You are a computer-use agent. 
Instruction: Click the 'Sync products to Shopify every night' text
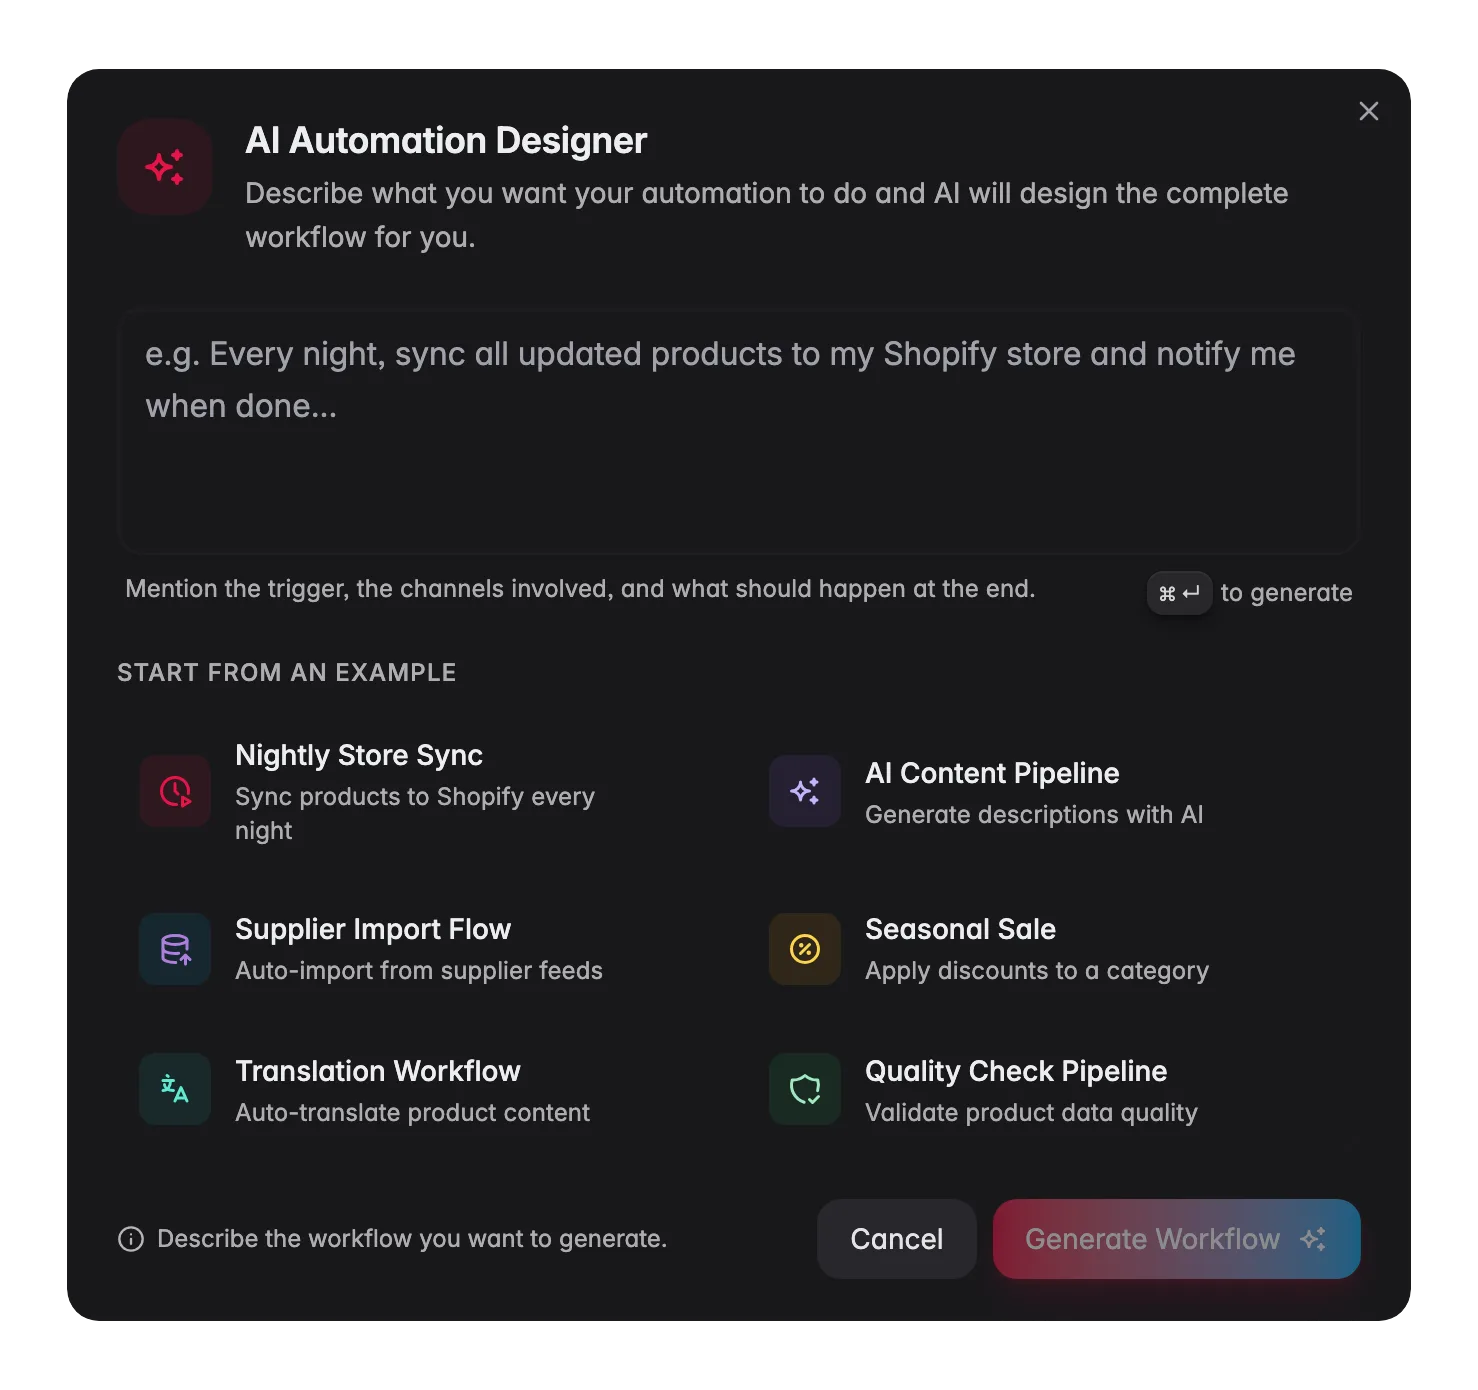click(x=415, y=814)
